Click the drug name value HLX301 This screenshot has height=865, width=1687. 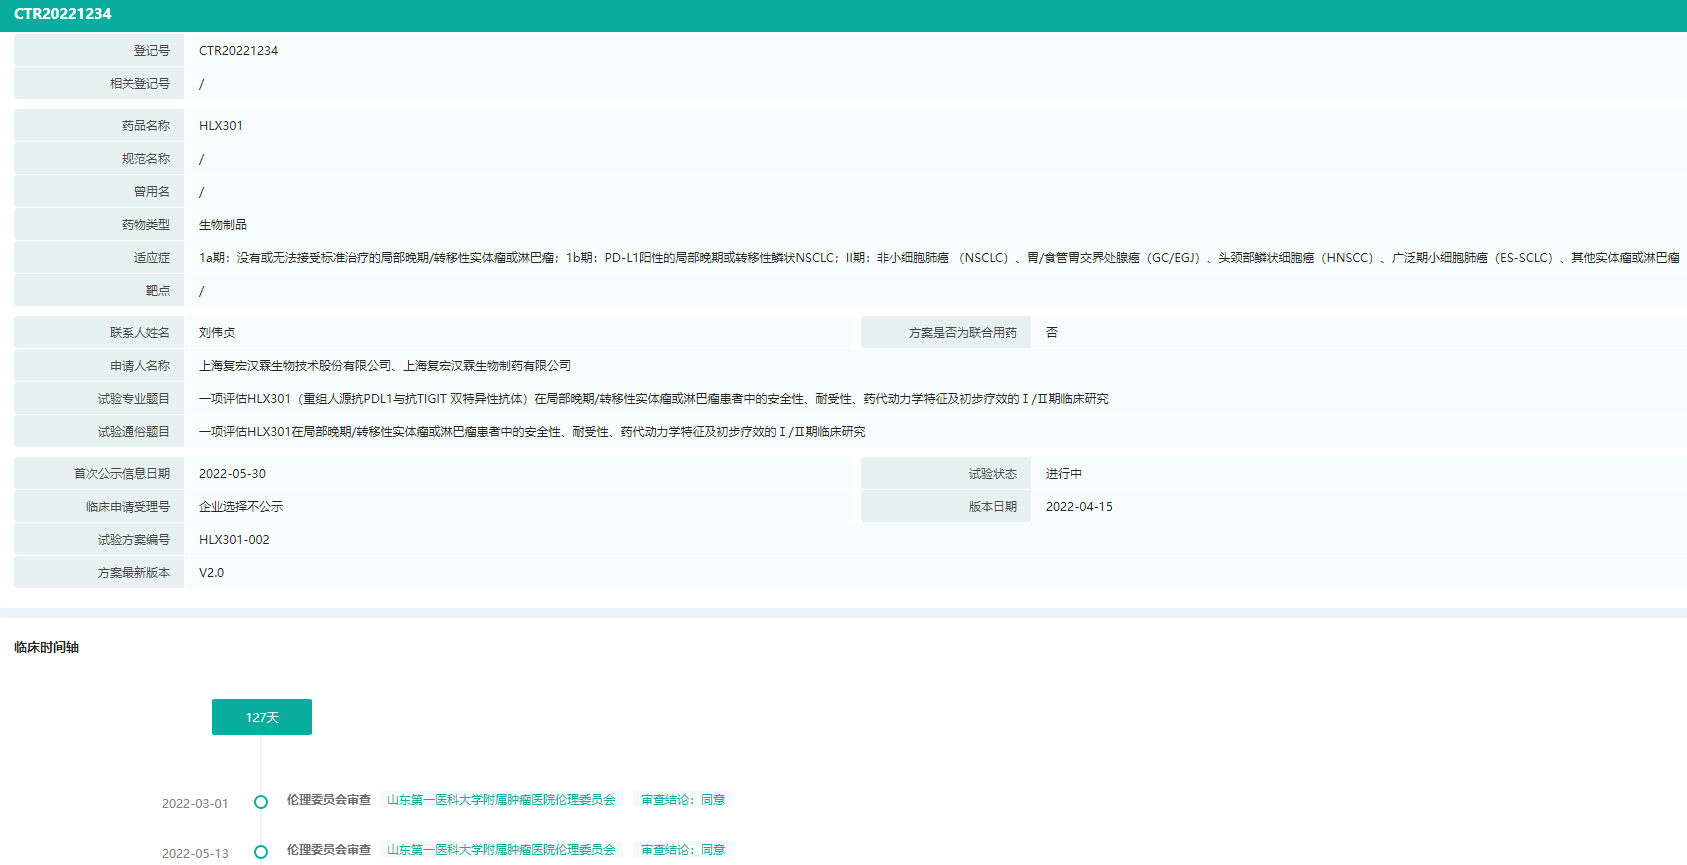tap(221, 126)
